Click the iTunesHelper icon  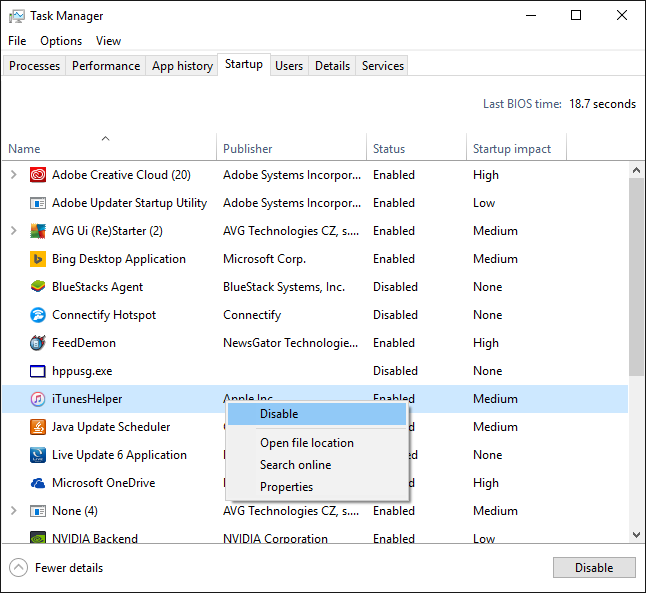pos(38,399)
